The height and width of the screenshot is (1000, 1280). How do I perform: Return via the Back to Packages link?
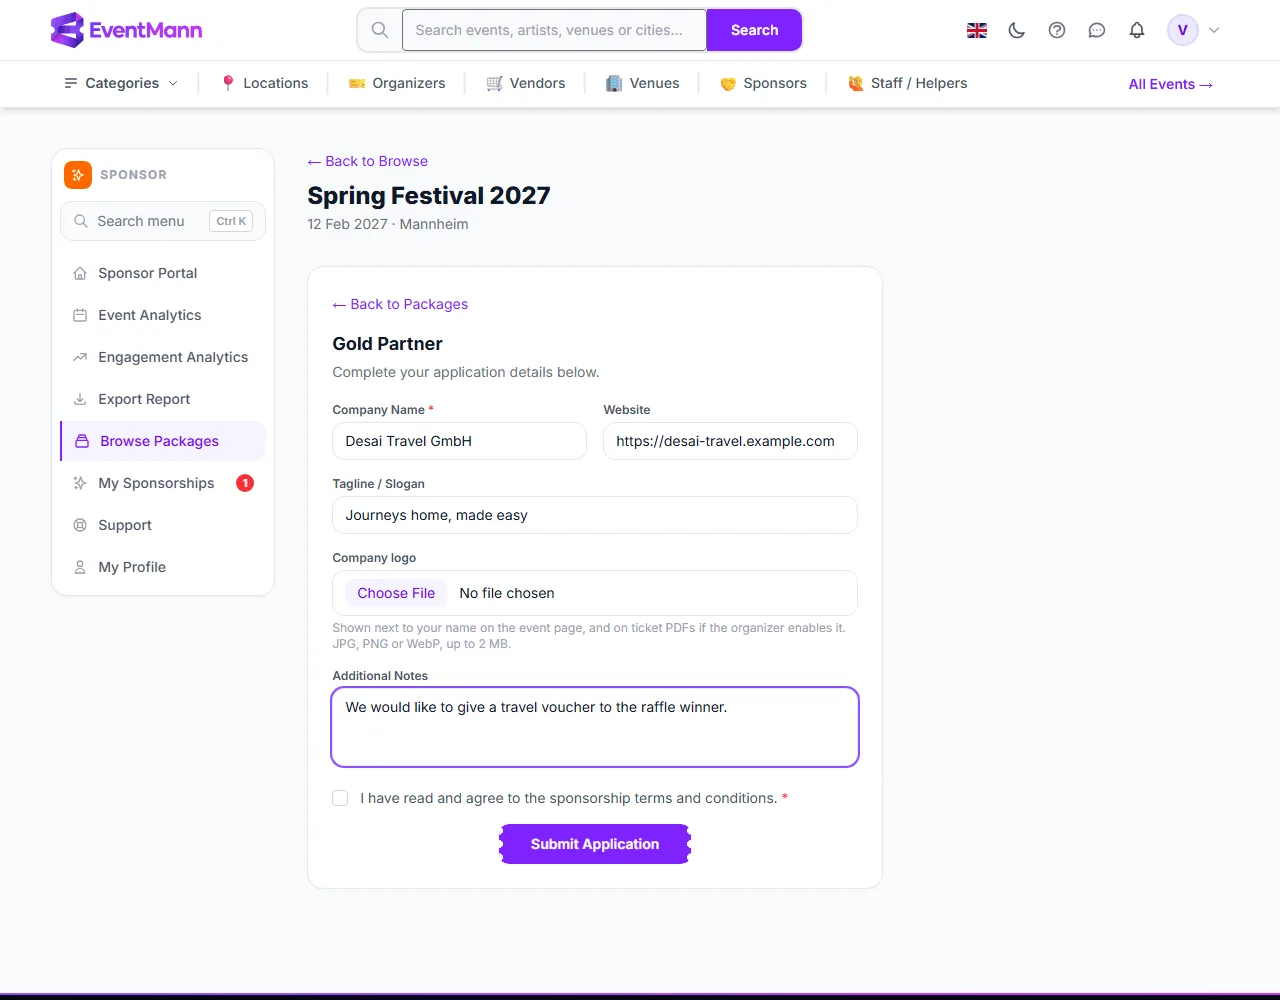400,304
